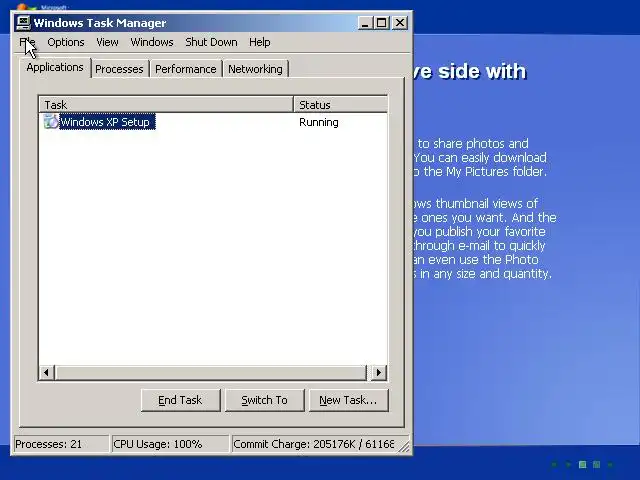Click the Switch To button
640x480 pixels.
pyautogui.click(x=264, y=400)
